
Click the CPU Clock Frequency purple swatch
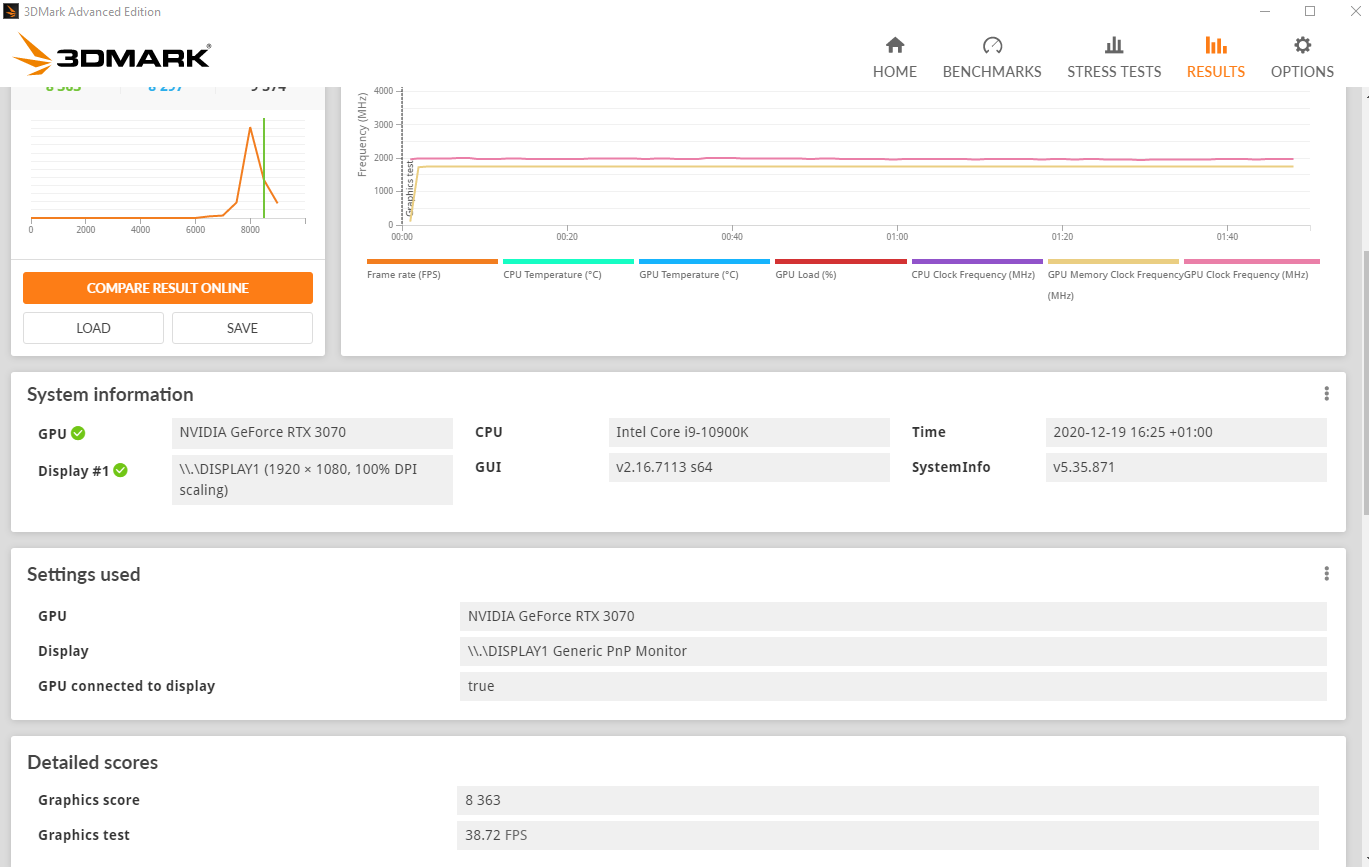pos(977,261)
